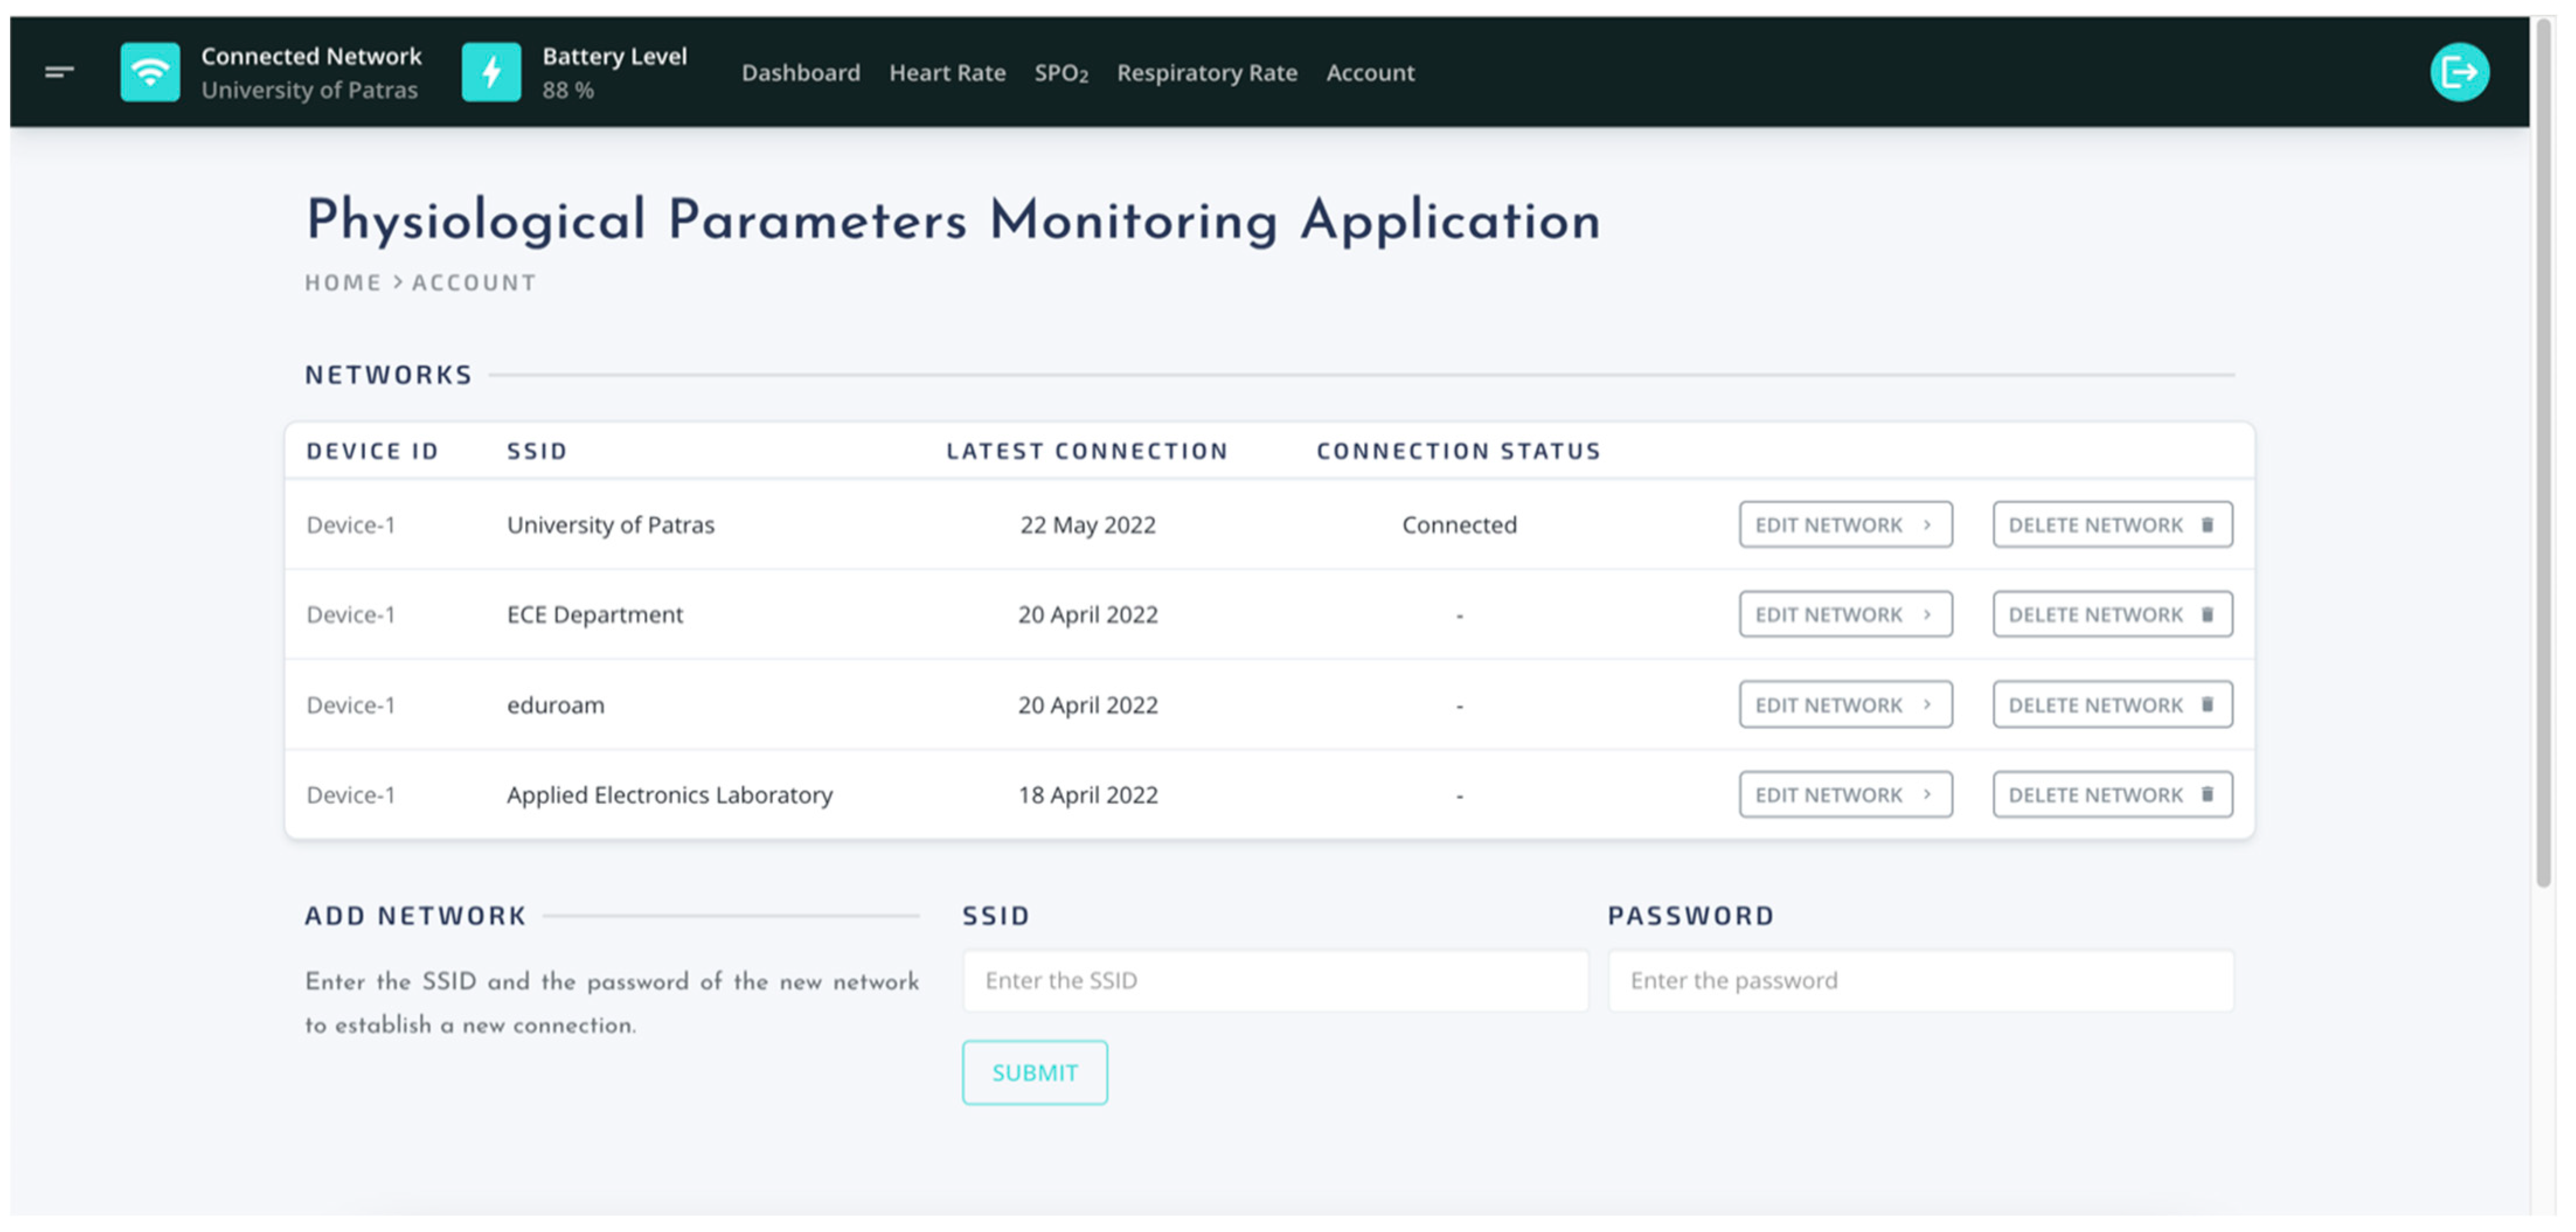Click trash icon for Applied Electronics Laboratory
Image resolution: width=2576 pixels, height=1232 pixels.
click(x=2207, y=794)
